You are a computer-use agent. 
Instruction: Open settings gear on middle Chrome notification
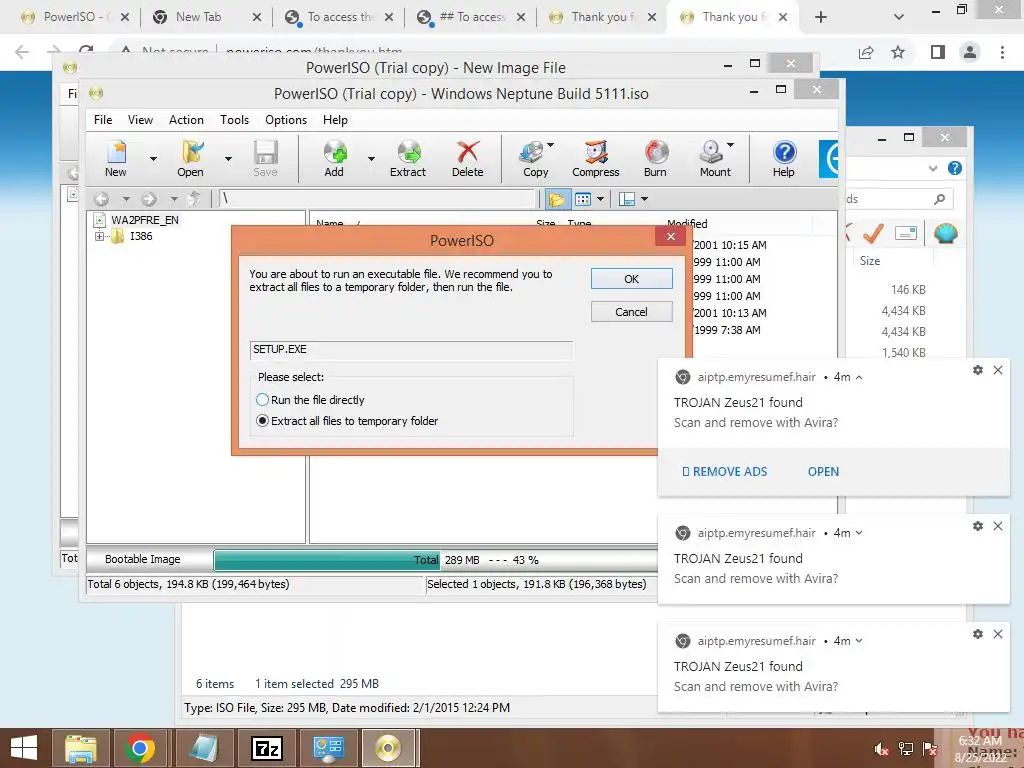978,526
